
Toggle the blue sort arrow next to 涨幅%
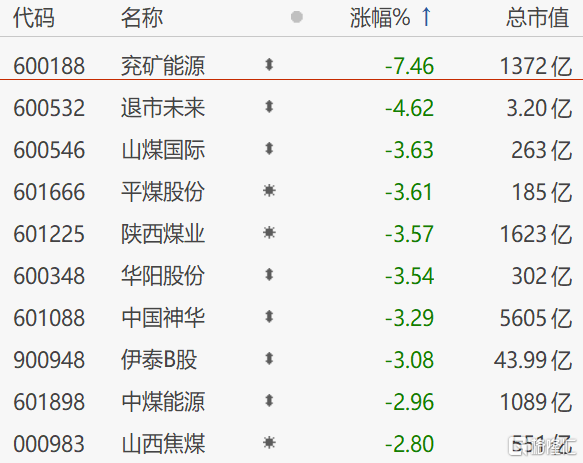426,17
